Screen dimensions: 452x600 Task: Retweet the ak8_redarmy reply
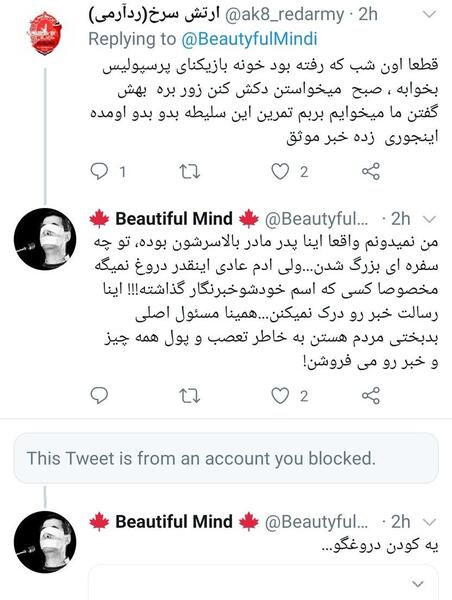pos(190,171)
